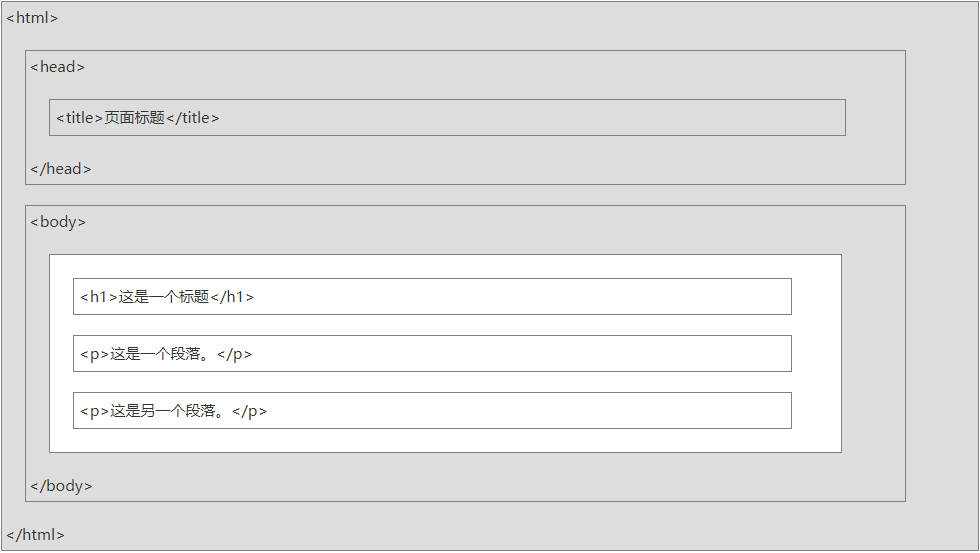Click the opening <p> of 这是另一个段落。
The height and width of the screenshot is (553, 980).
[95, 411]
